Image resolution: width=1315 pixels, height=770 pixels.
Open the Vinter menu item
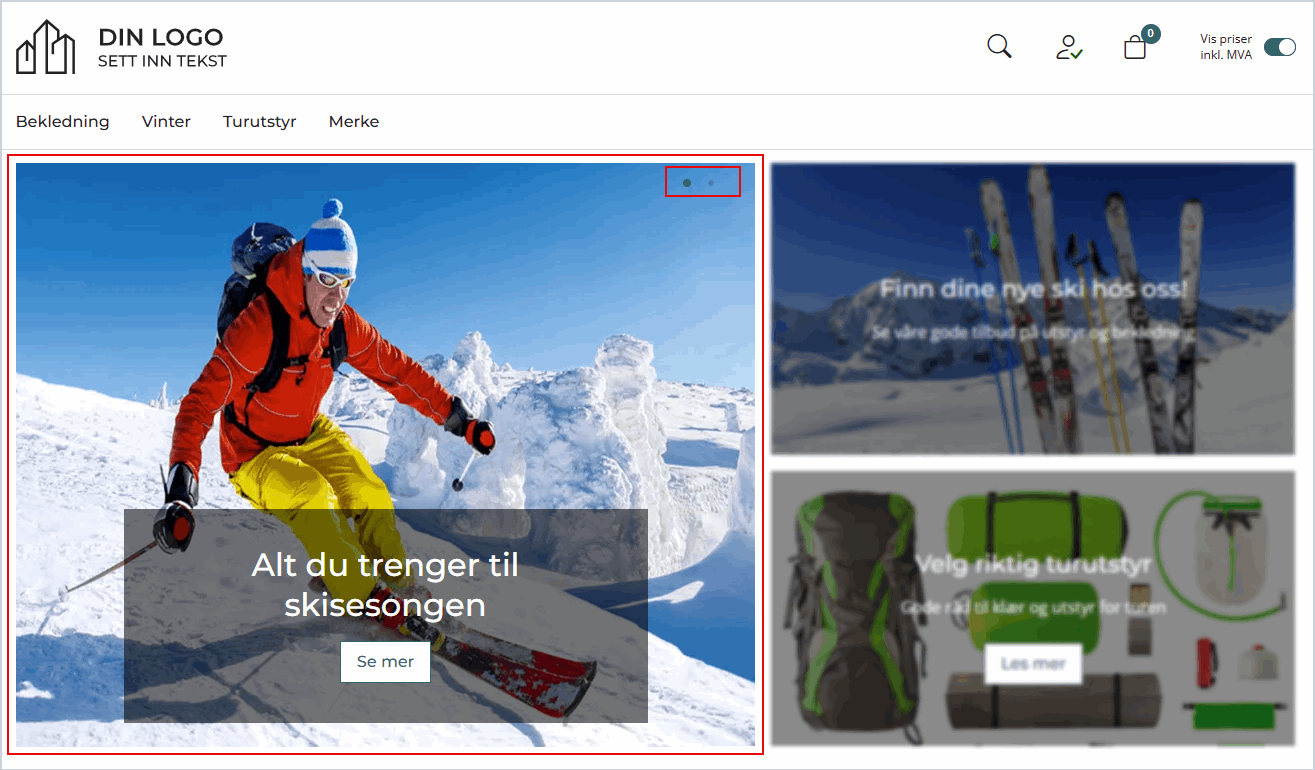166,122
